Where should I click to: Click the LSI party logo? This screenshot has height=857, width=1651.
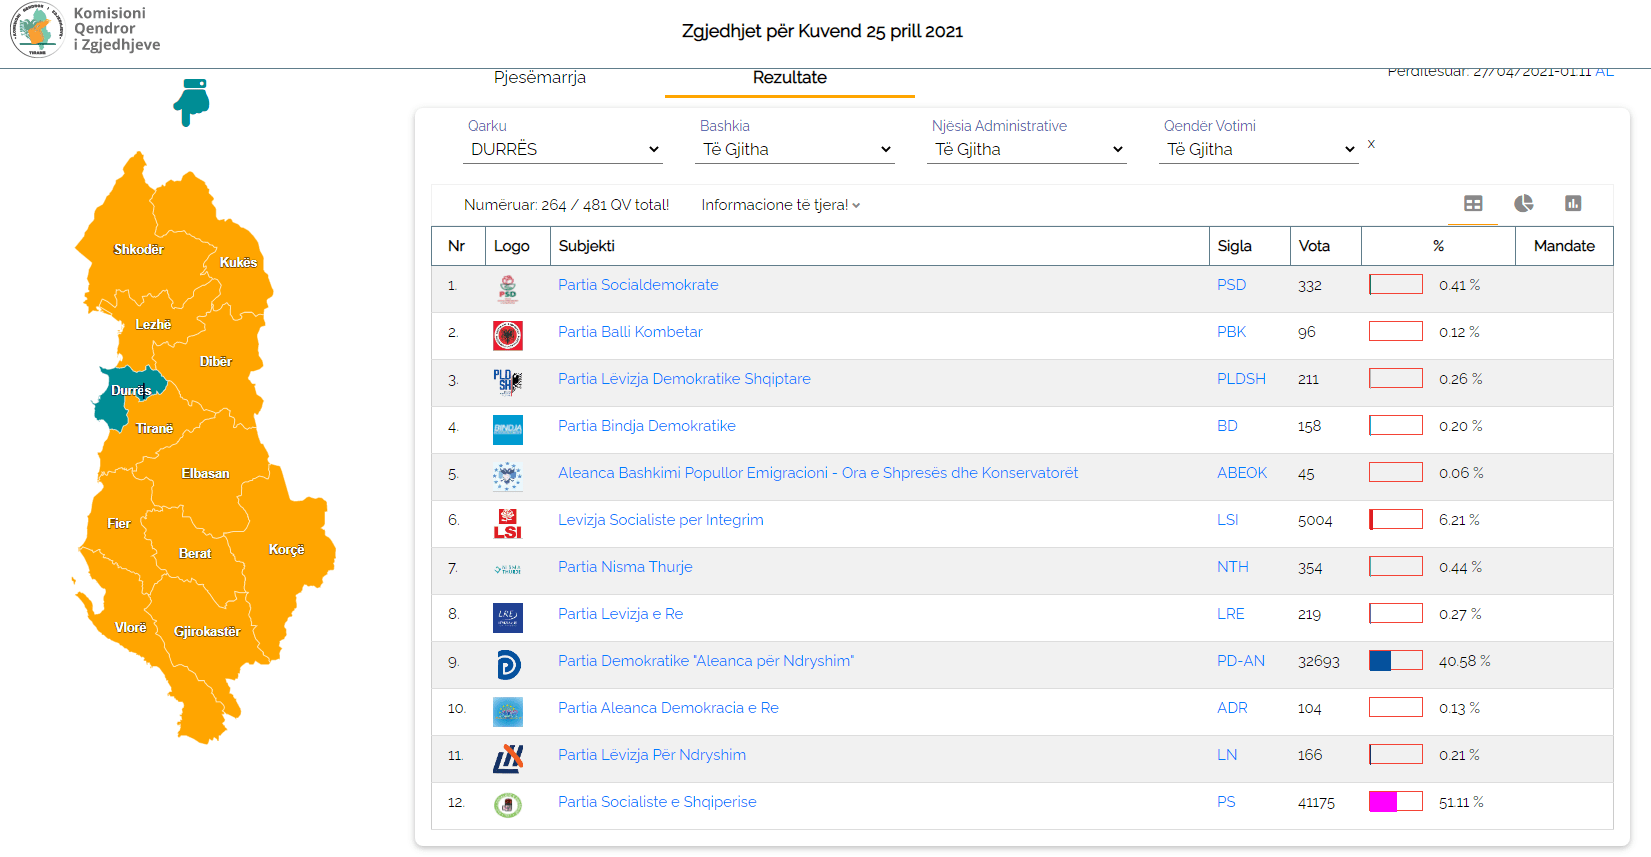point(508,524)
